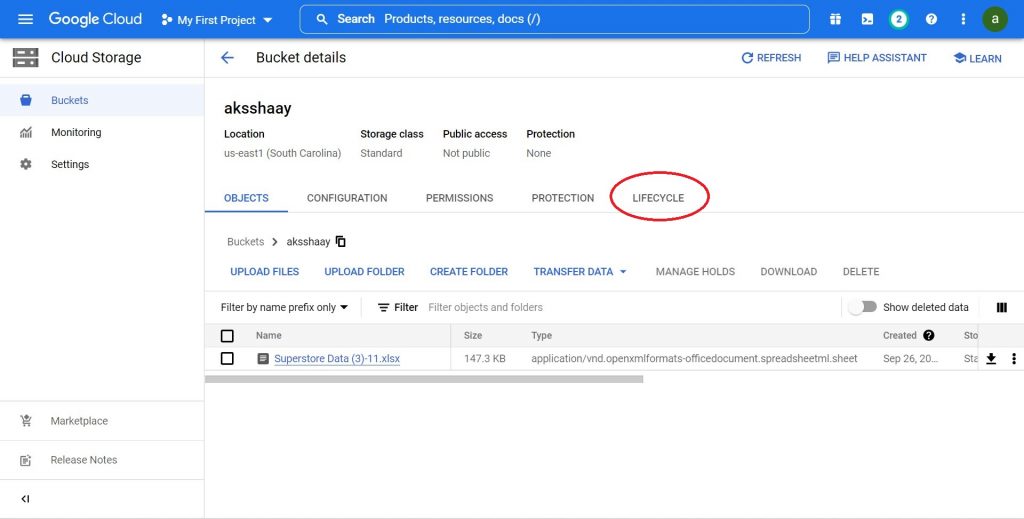Click the Google Cloud logo
This screenshot has height=519, width=1024.
(x=95, y=19)
